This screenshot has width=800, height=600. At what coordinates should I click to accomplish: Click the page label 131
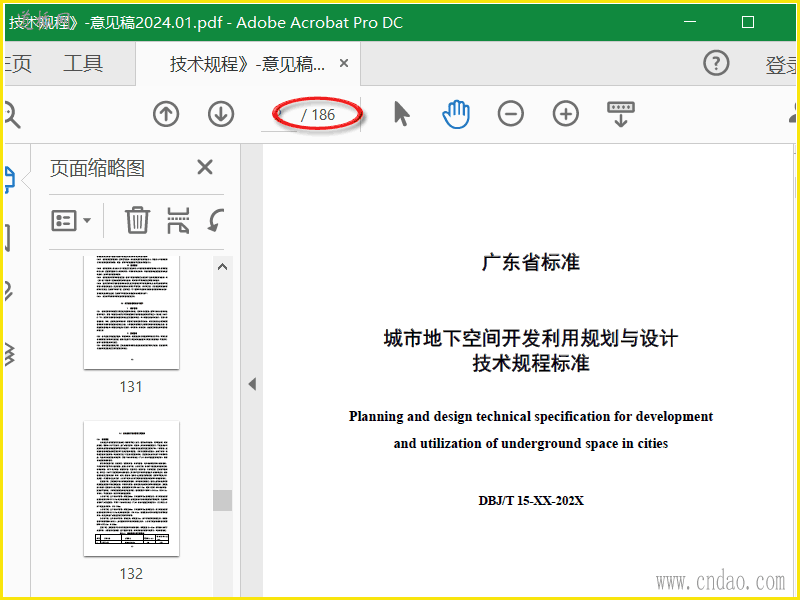pyautogui.click(x=131, y=387)
